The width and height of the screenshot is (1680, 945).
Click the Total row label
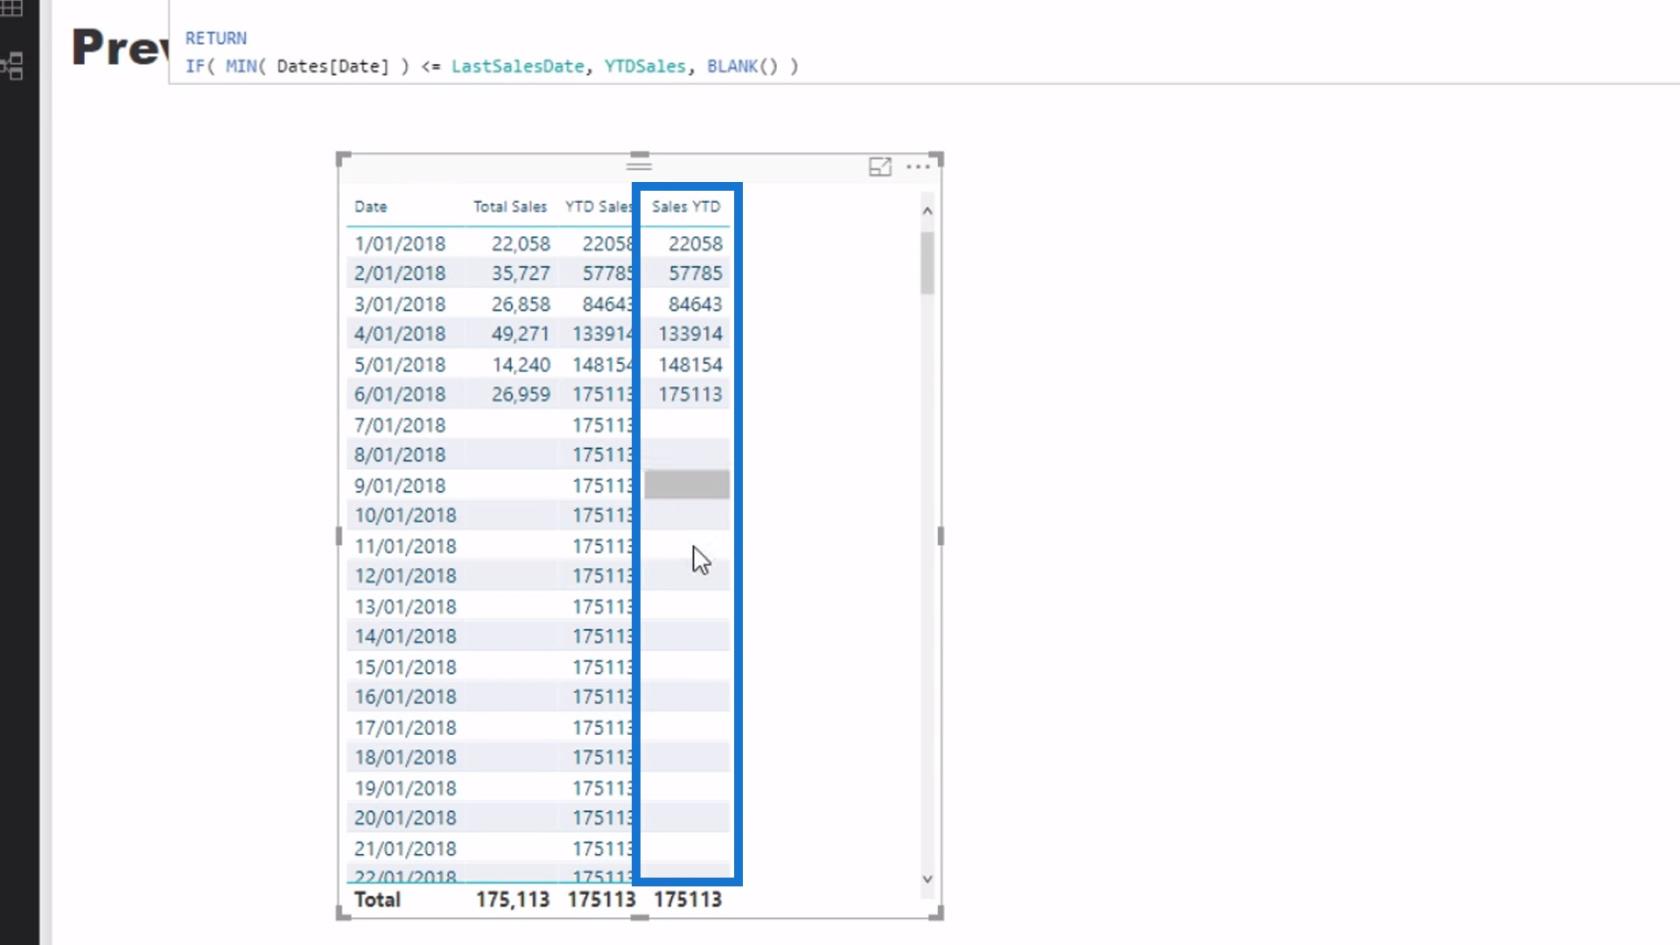point(377,900)
